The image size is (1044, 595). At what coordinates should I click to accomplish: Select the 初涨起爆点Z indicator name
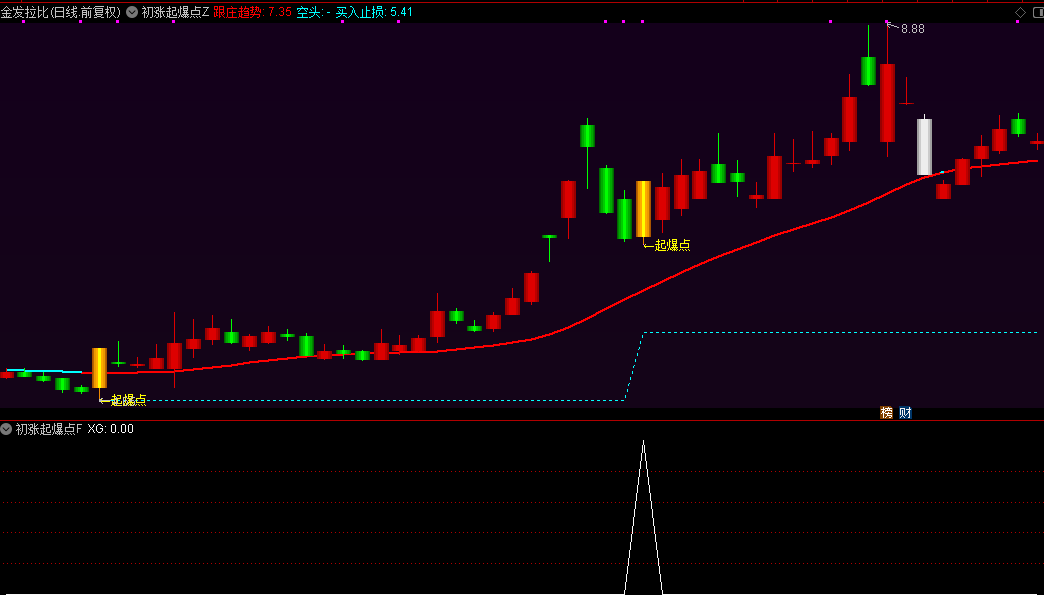tap(175, 12)
